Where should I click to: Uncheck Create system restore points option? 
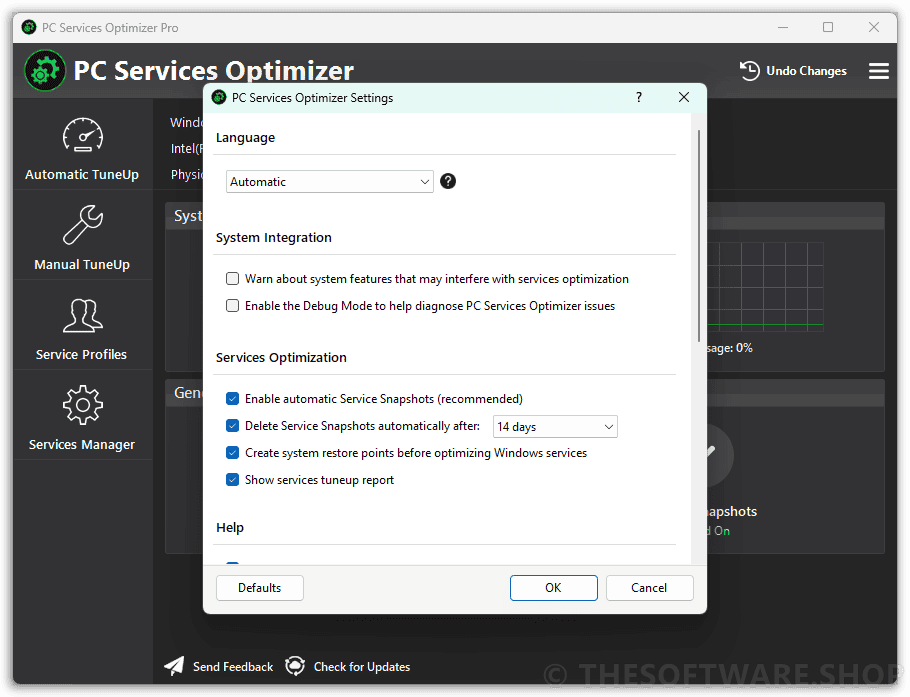(x=232, y=453)
